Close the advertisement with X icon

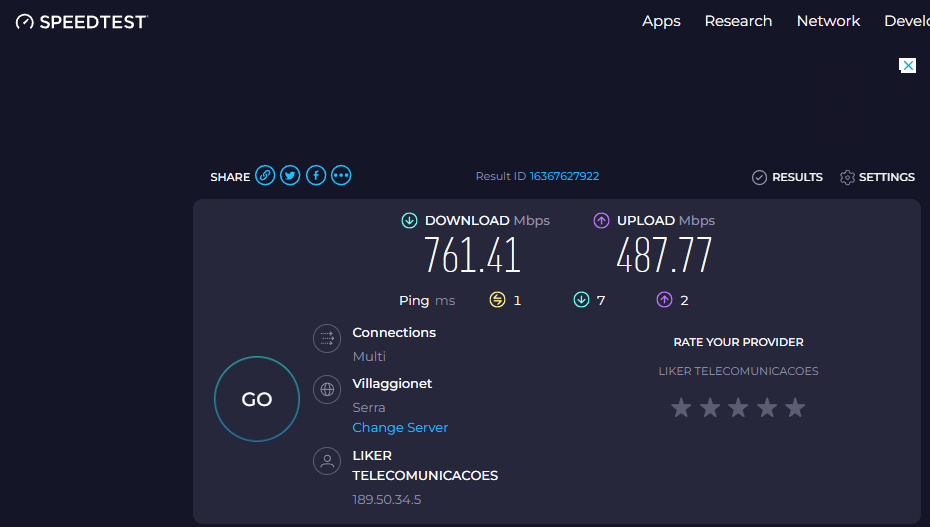(907, 65)
